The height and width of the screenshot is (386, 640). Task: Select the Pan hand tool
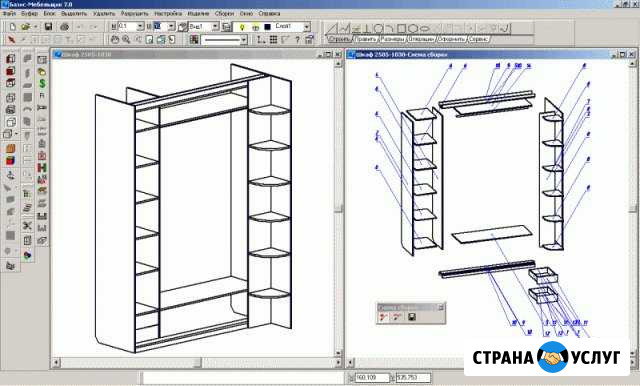pyautogui.click(x=115, y=40)
